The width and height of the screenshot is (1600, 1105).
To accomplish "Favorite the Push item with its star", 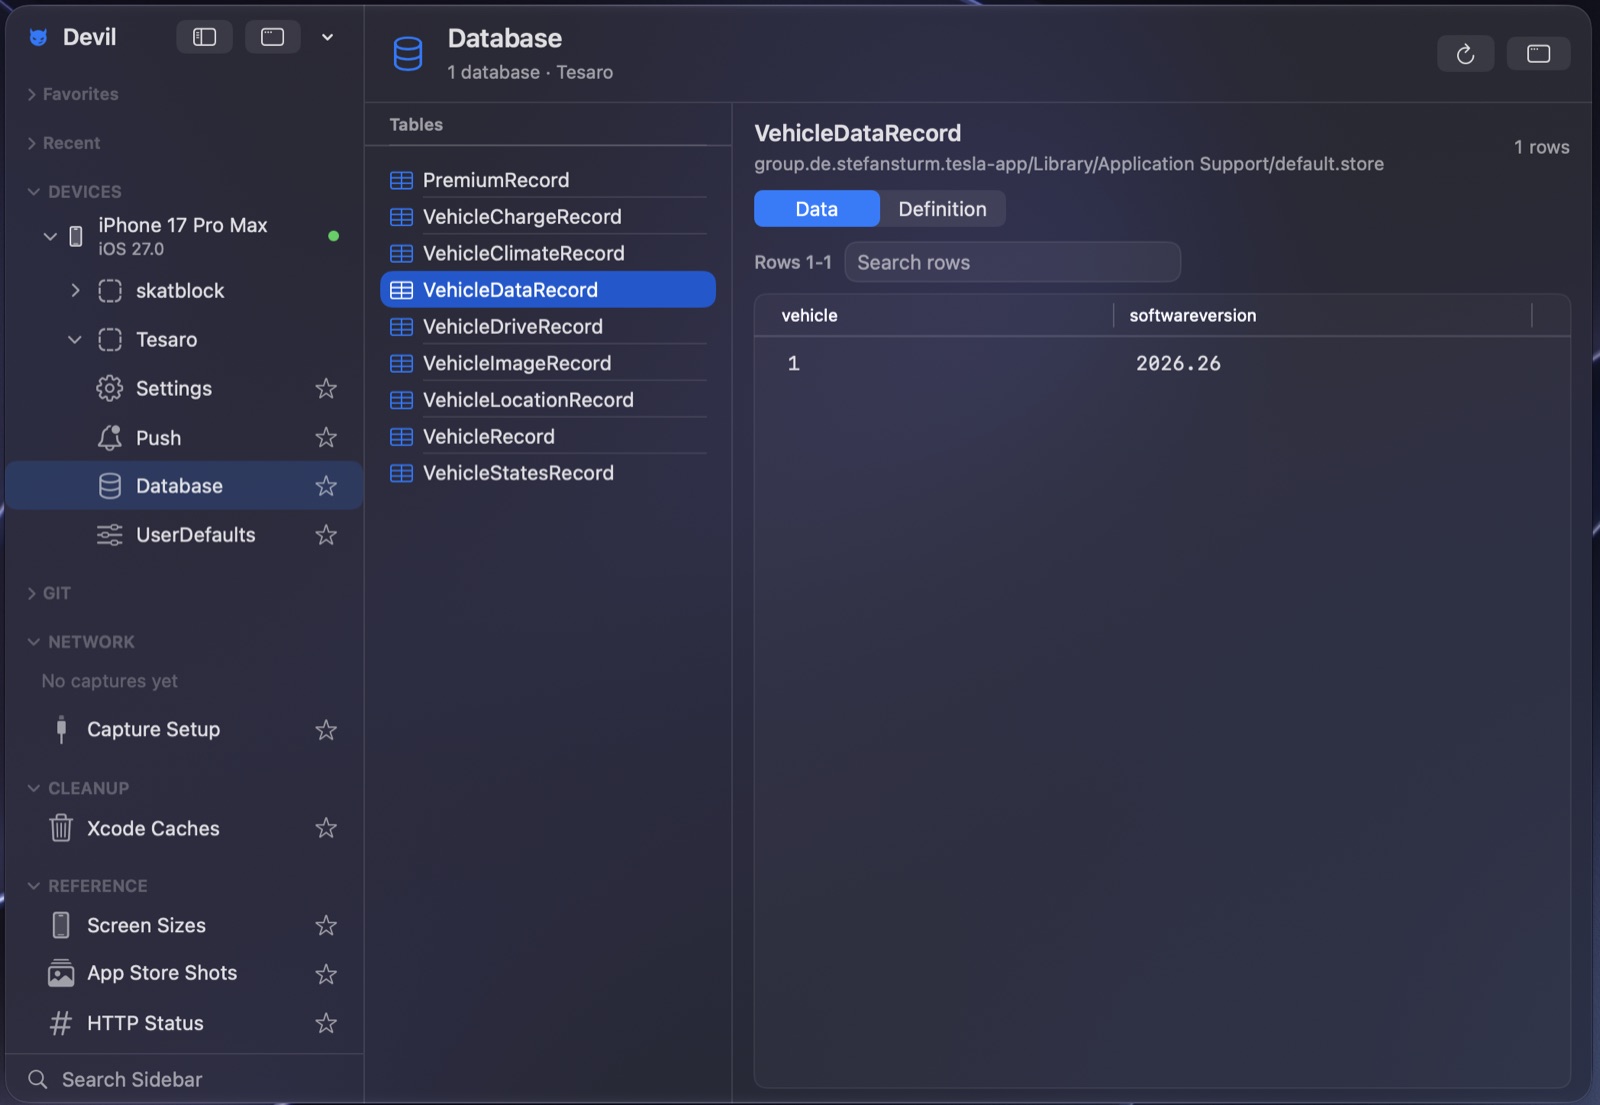I will pyautogui.click(x=326, y=437).
